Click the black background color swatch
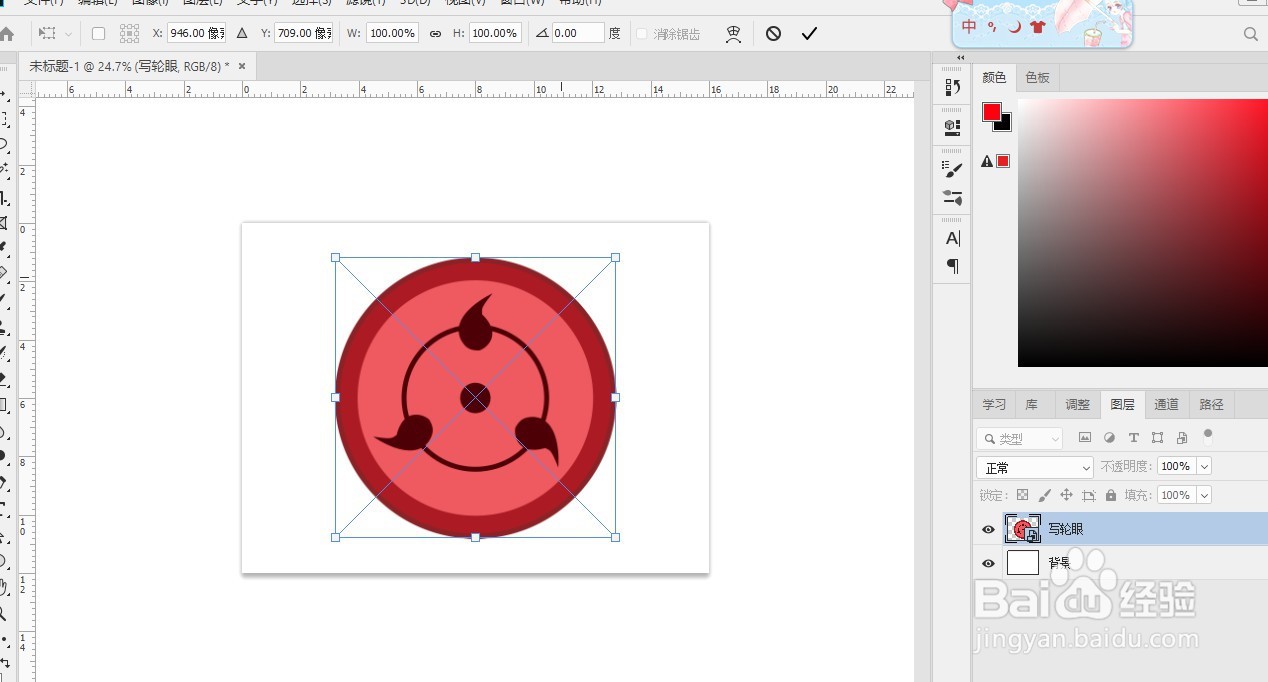This screenshot has height=682, width=1268. (1004, 124)
